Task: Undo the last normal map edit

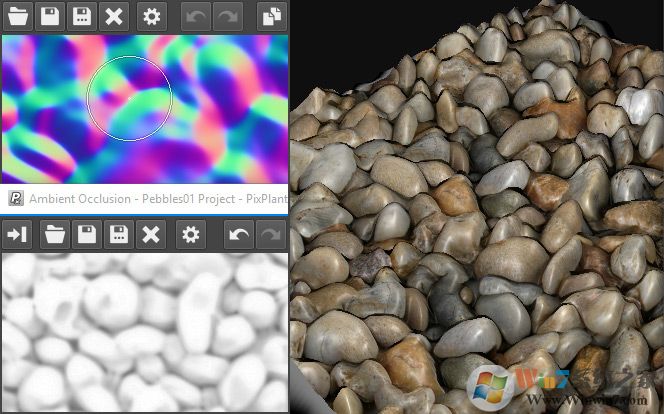Action: pos(196,16)
